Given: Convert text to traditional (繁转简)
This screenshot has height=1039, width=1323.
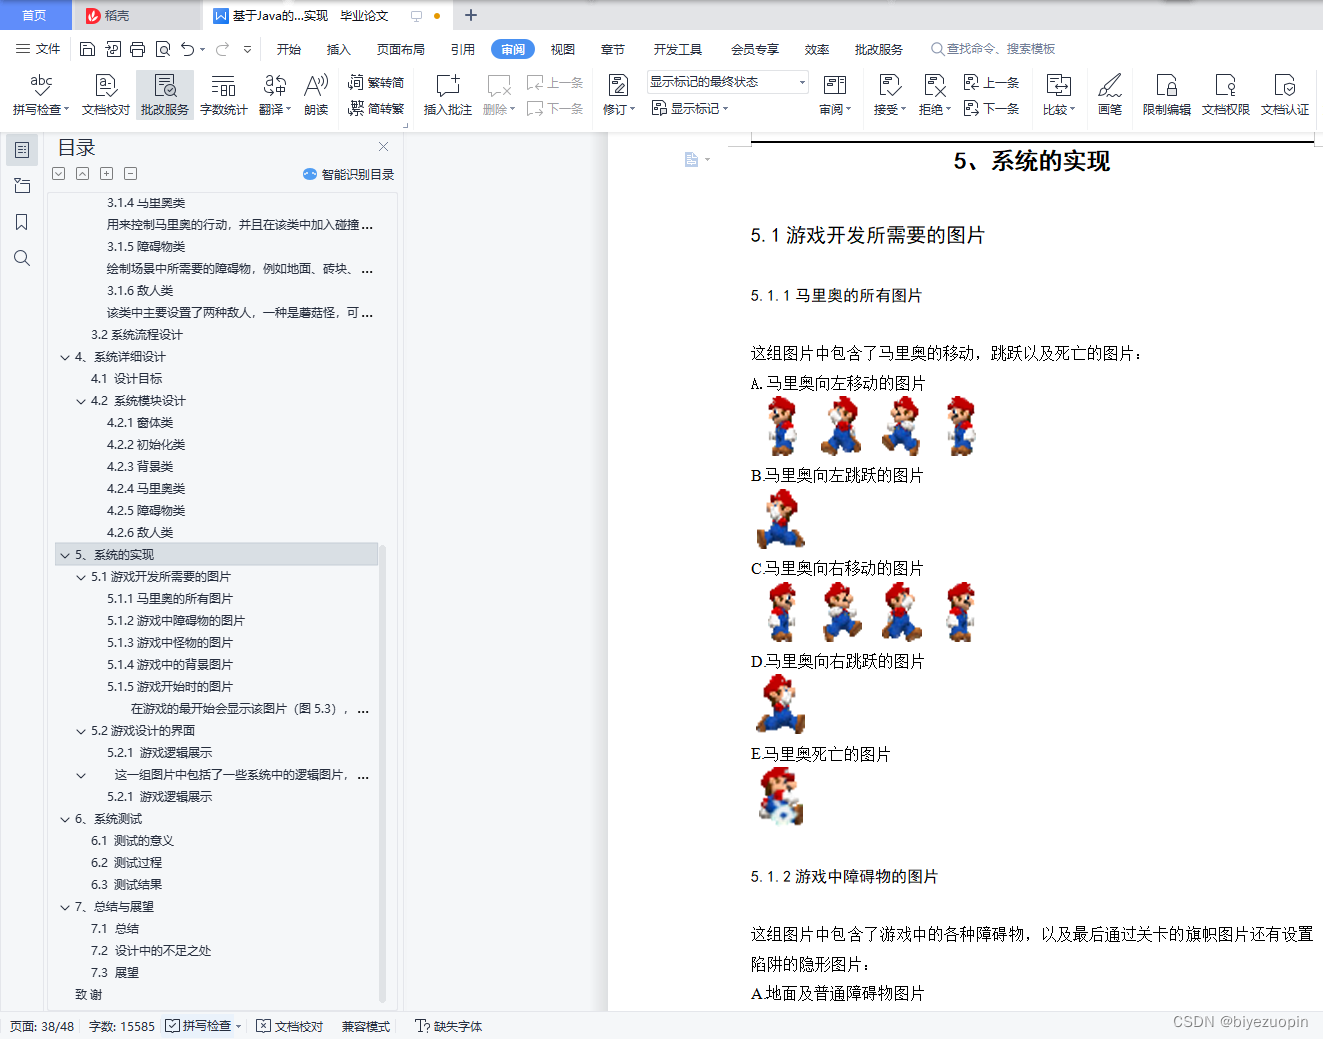Looking at the screenshot, I should [376, 83].
